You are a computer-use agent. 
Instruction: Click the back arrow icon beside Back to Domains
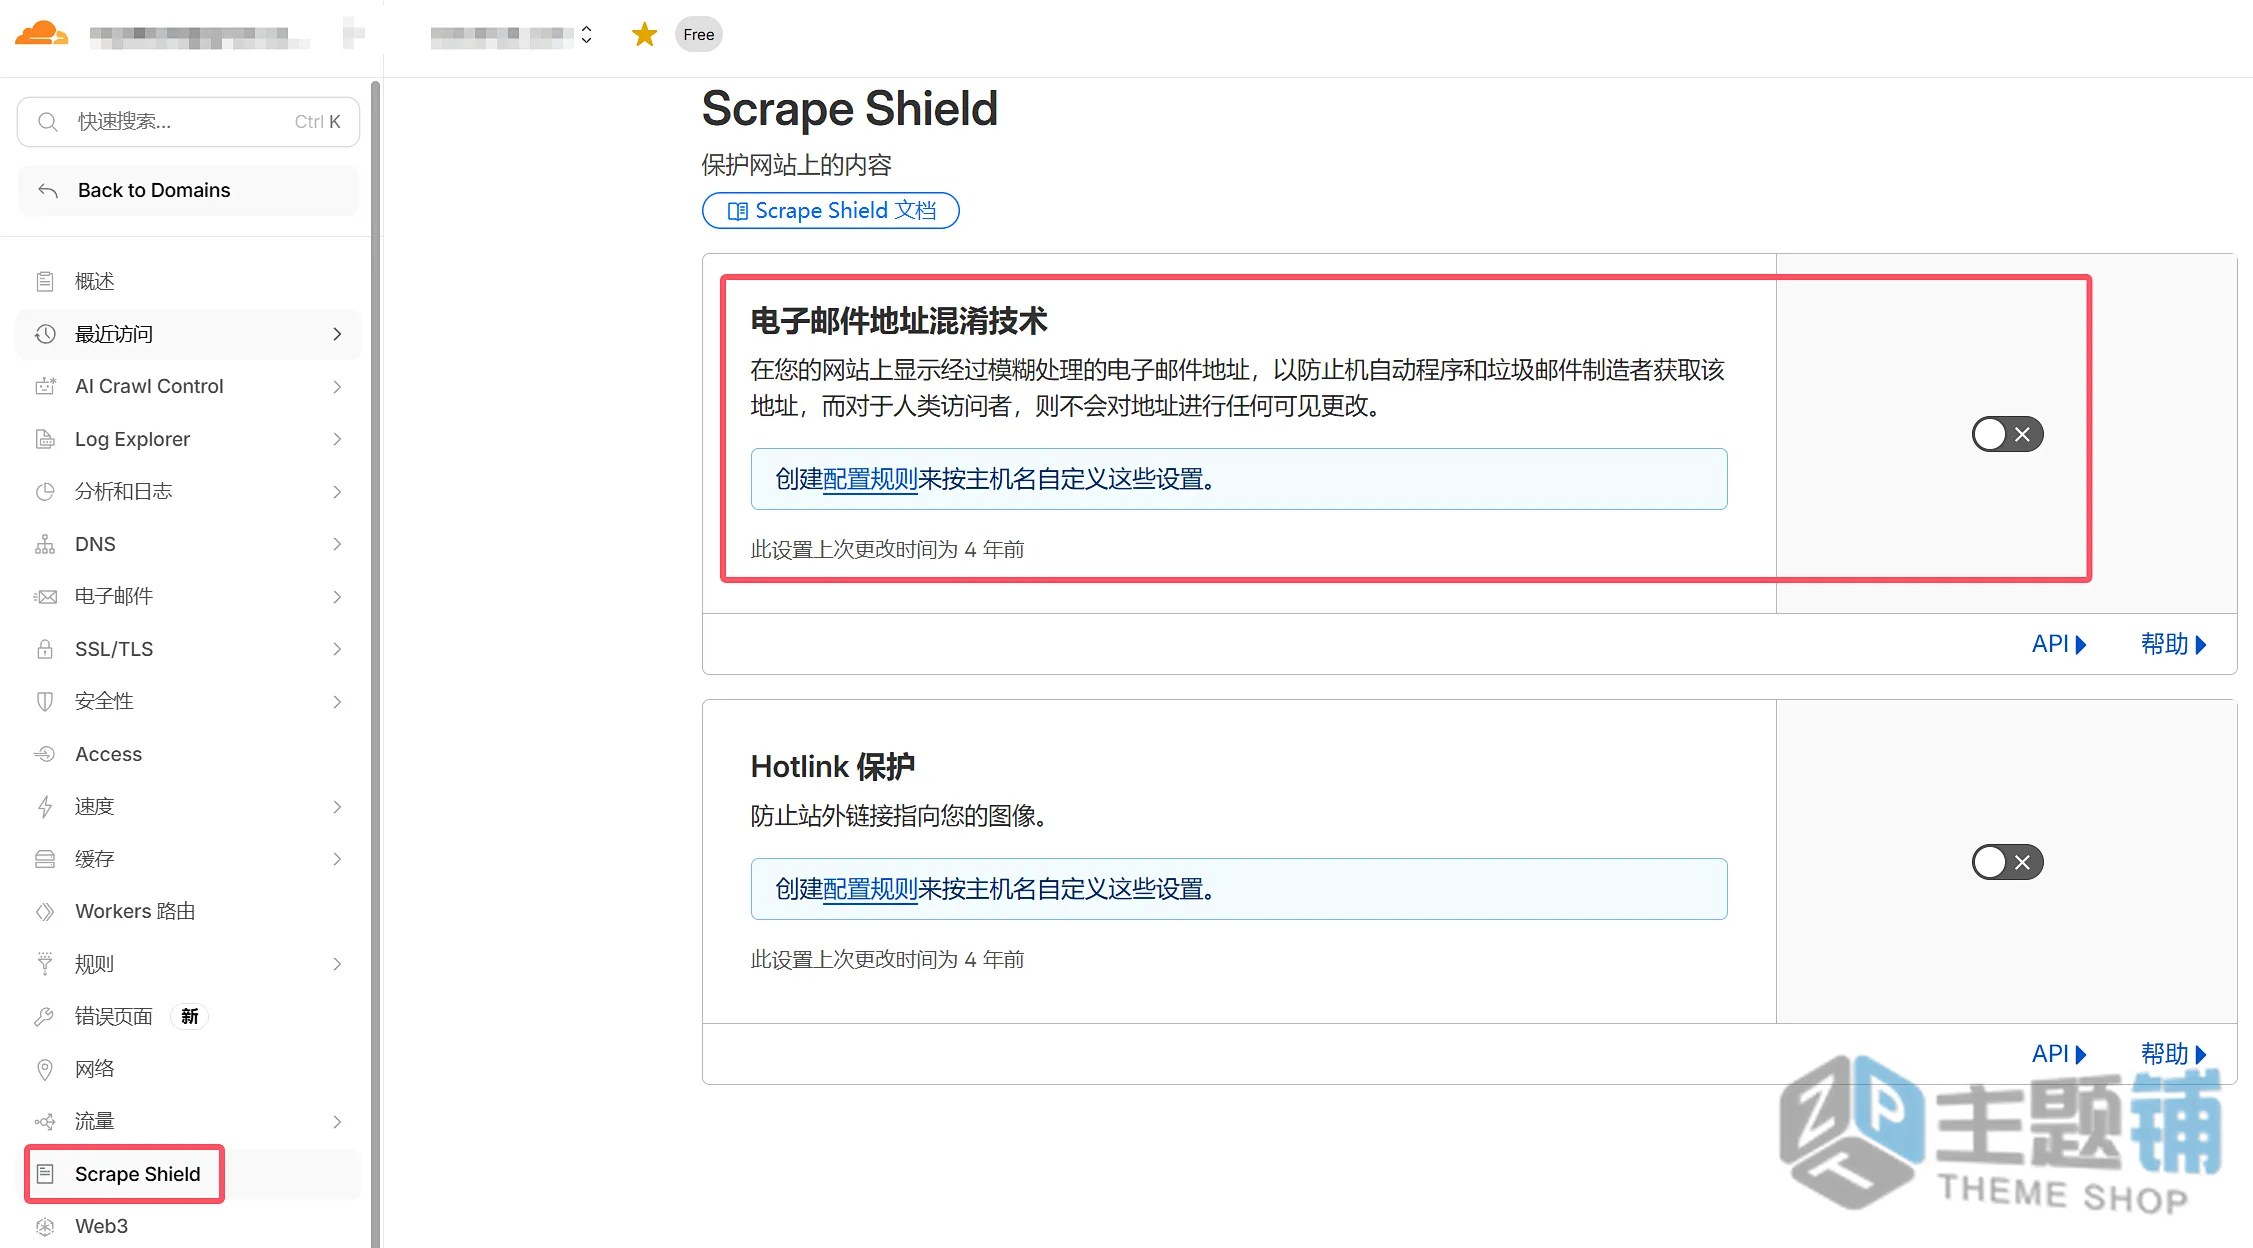(x=48, y=190)
